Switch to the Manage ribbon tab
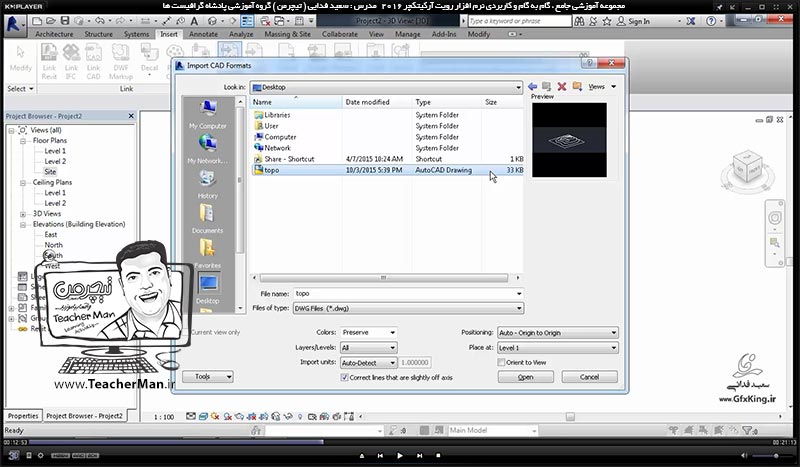 pos(408,34)
